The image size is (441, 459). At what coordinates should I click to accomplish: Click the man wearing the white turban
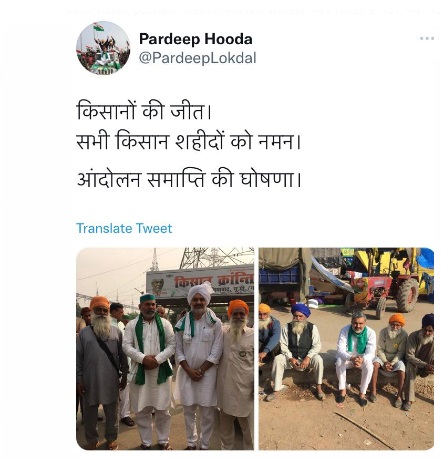198,365
